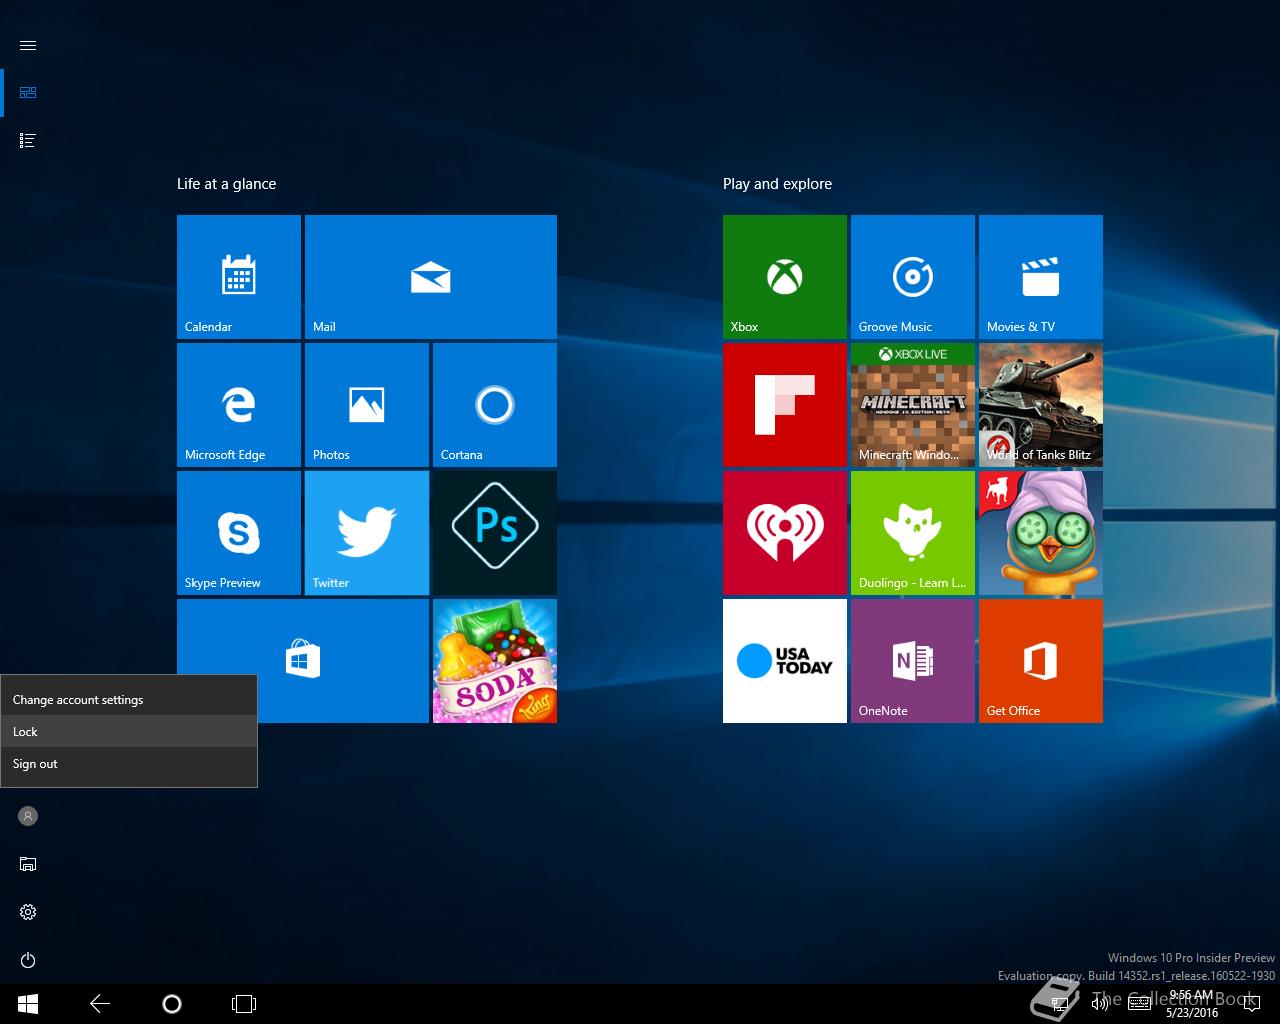Screen dimensions: 1280x1024
Task: Open the taskbar clock and date
Action: [1191, 1004]
